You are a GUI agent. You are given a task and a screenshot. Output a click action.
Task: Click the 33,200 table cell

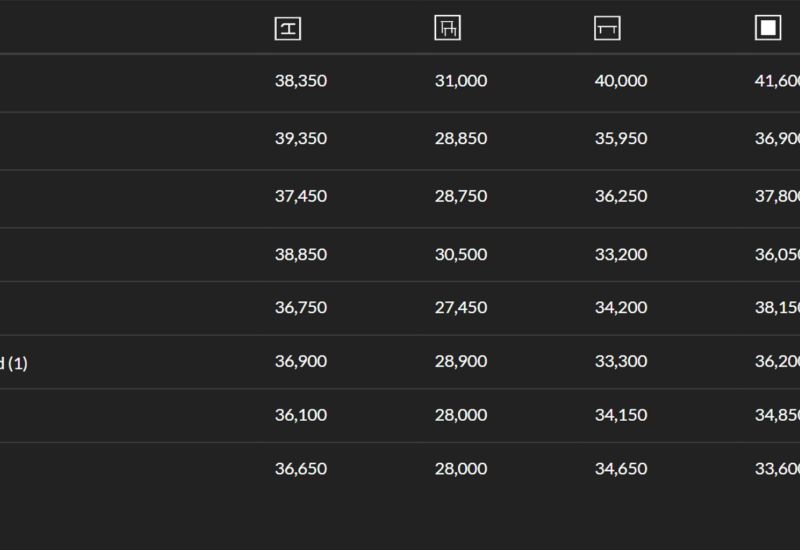621,255
